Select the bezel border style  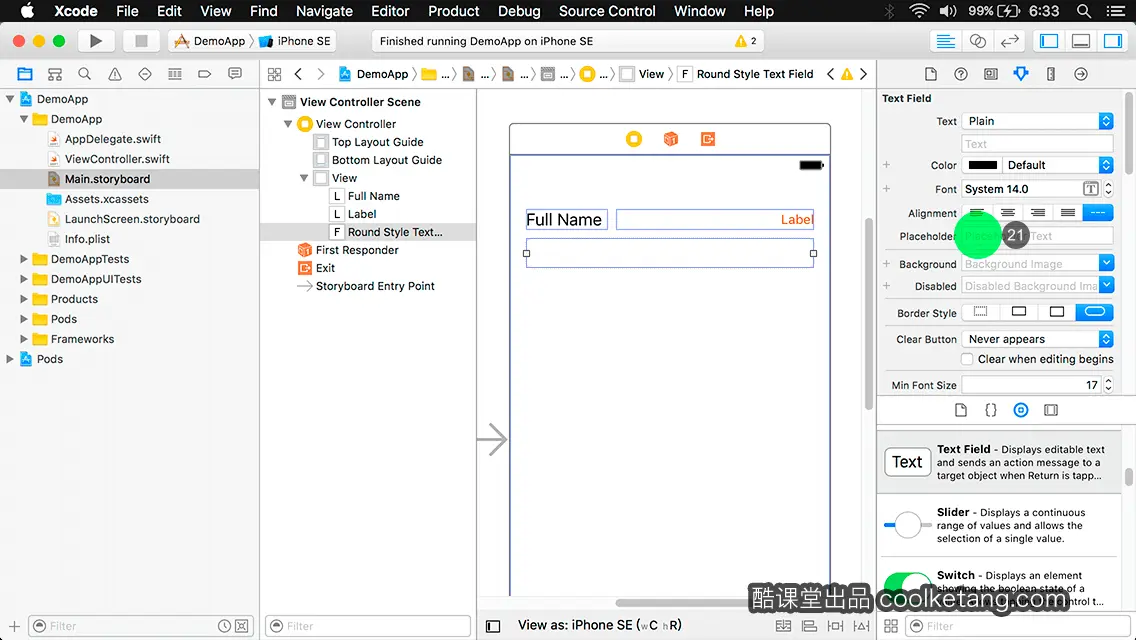click(x=1057, y=312)
